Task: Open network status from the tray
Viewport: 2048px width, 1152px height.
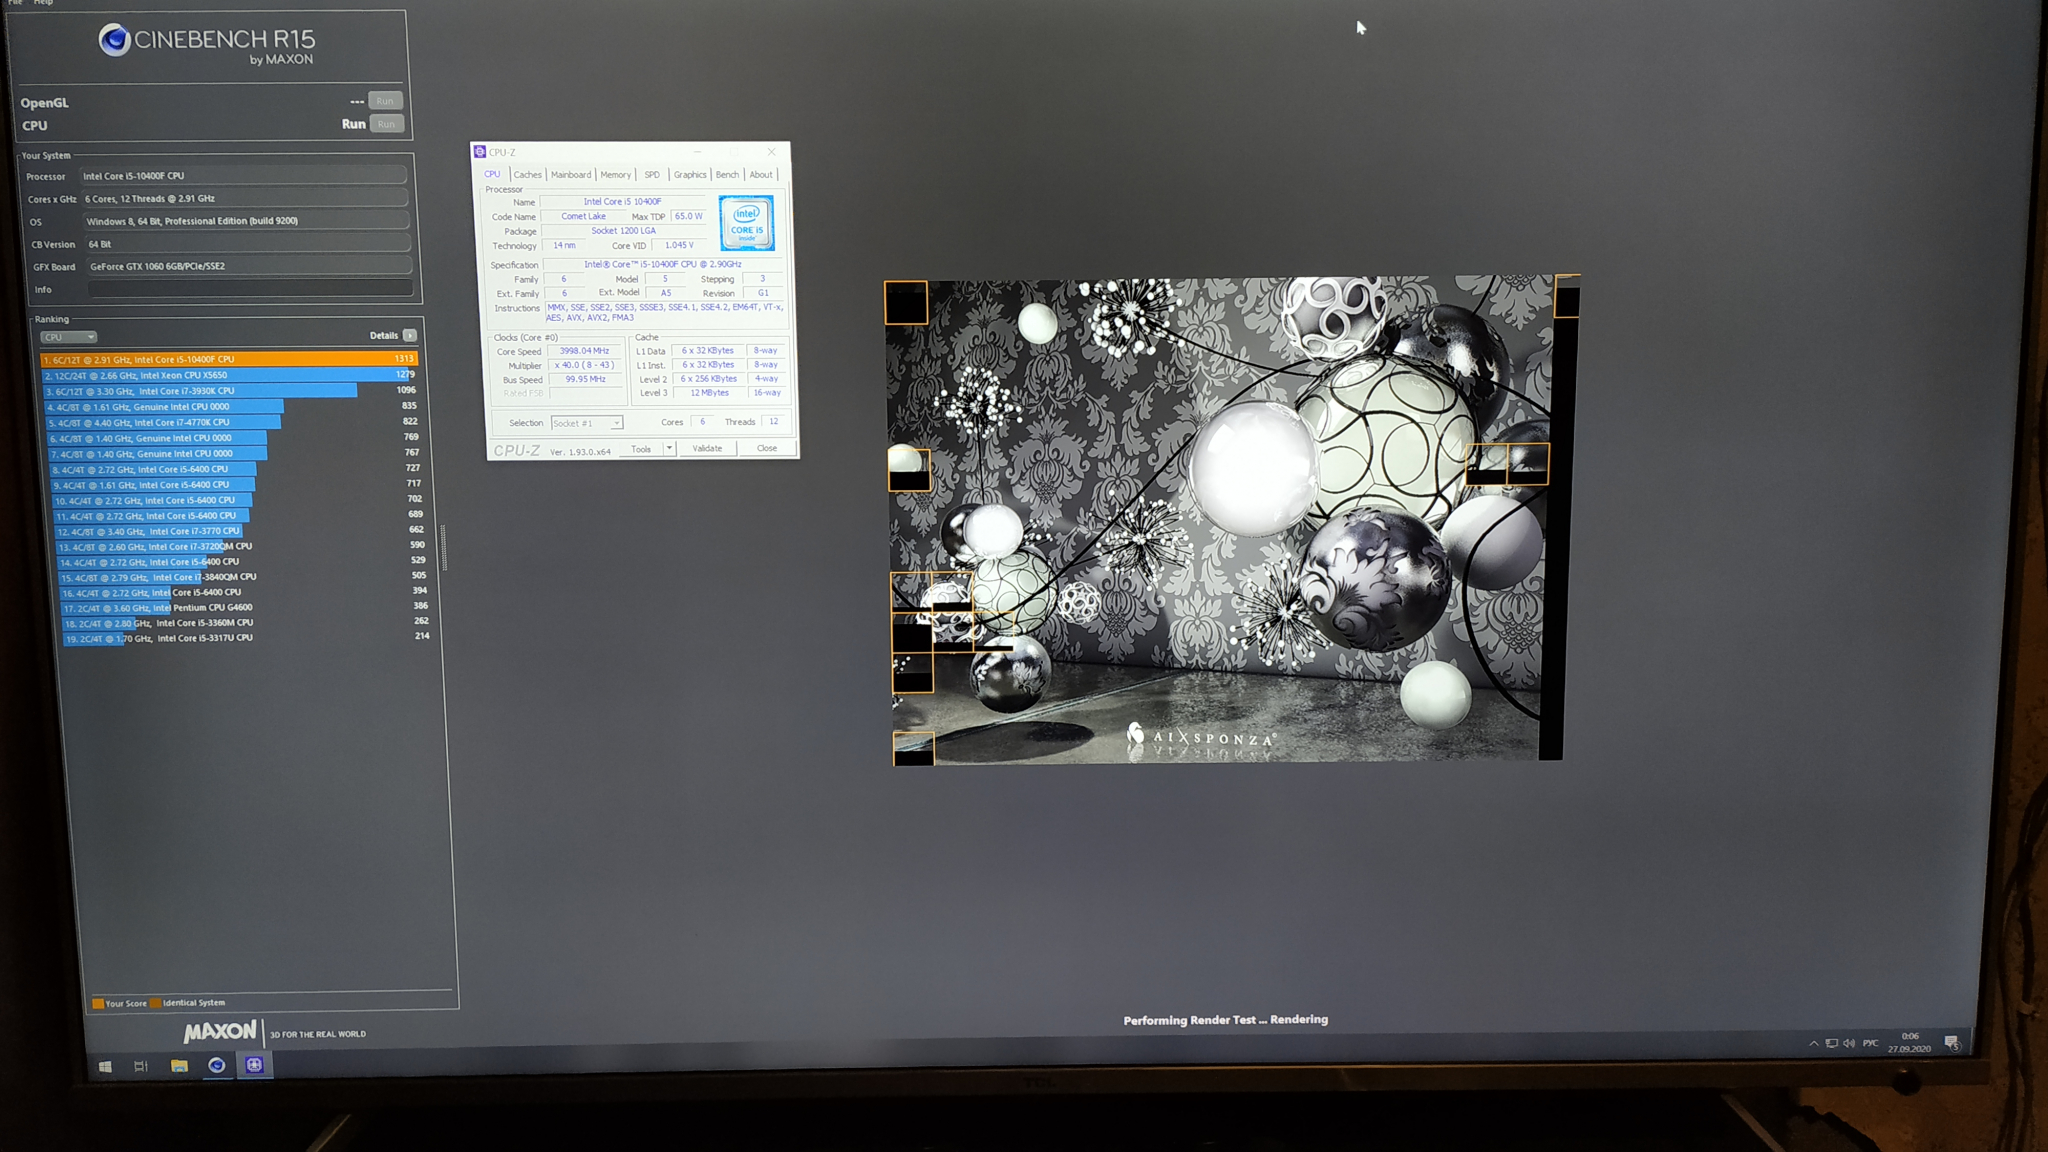Action: click(x=1831, y=1043)
